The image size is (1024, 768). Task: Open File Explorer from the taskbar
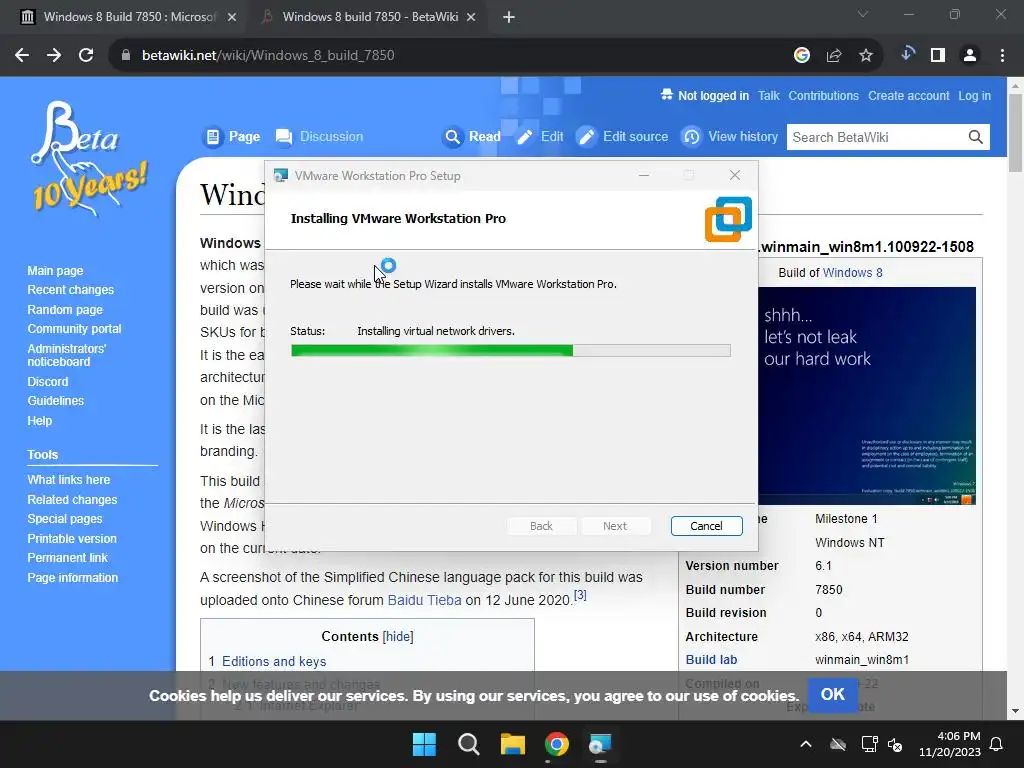513,744
